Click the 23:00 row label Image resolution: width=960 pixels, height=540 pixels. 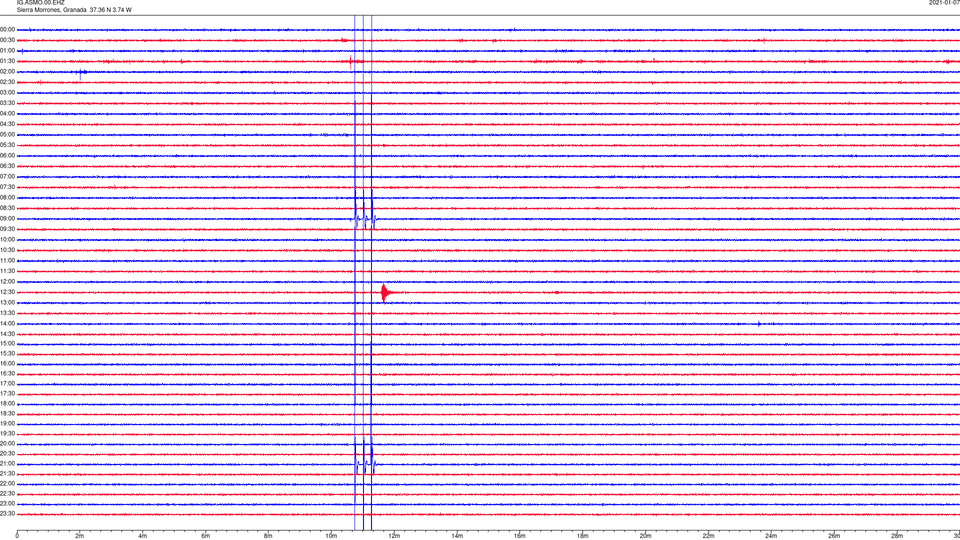[x=7, y=503]
